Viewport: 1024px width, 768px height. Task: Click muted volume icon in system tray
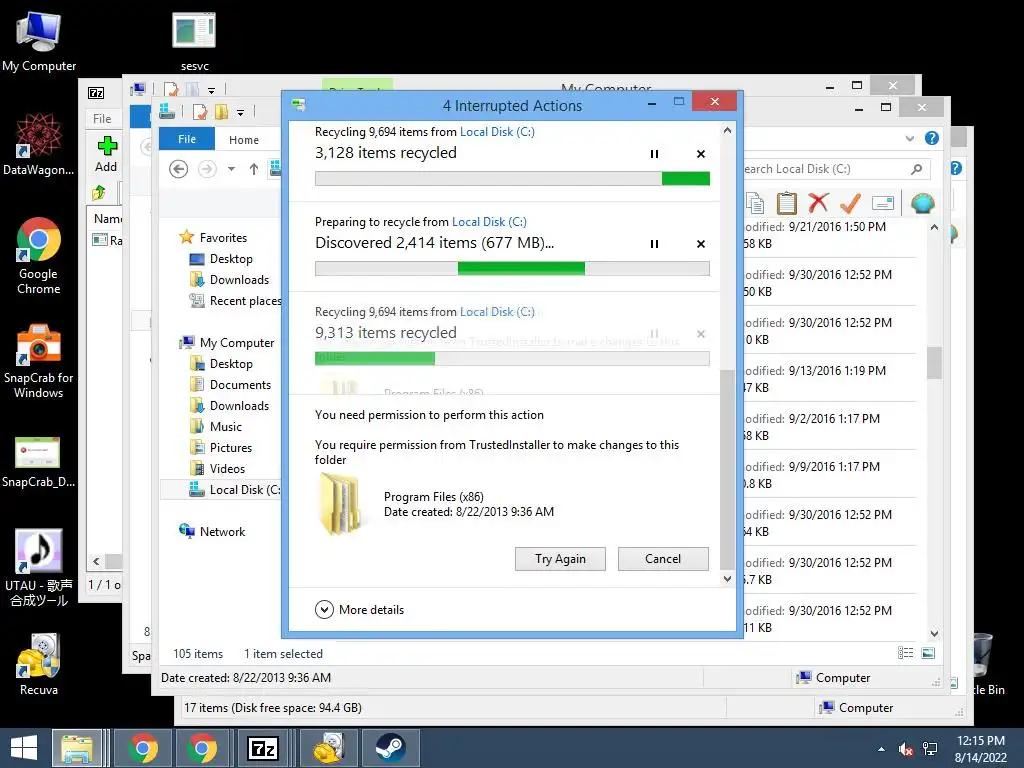pyautogui.click(x=906, y=750)
